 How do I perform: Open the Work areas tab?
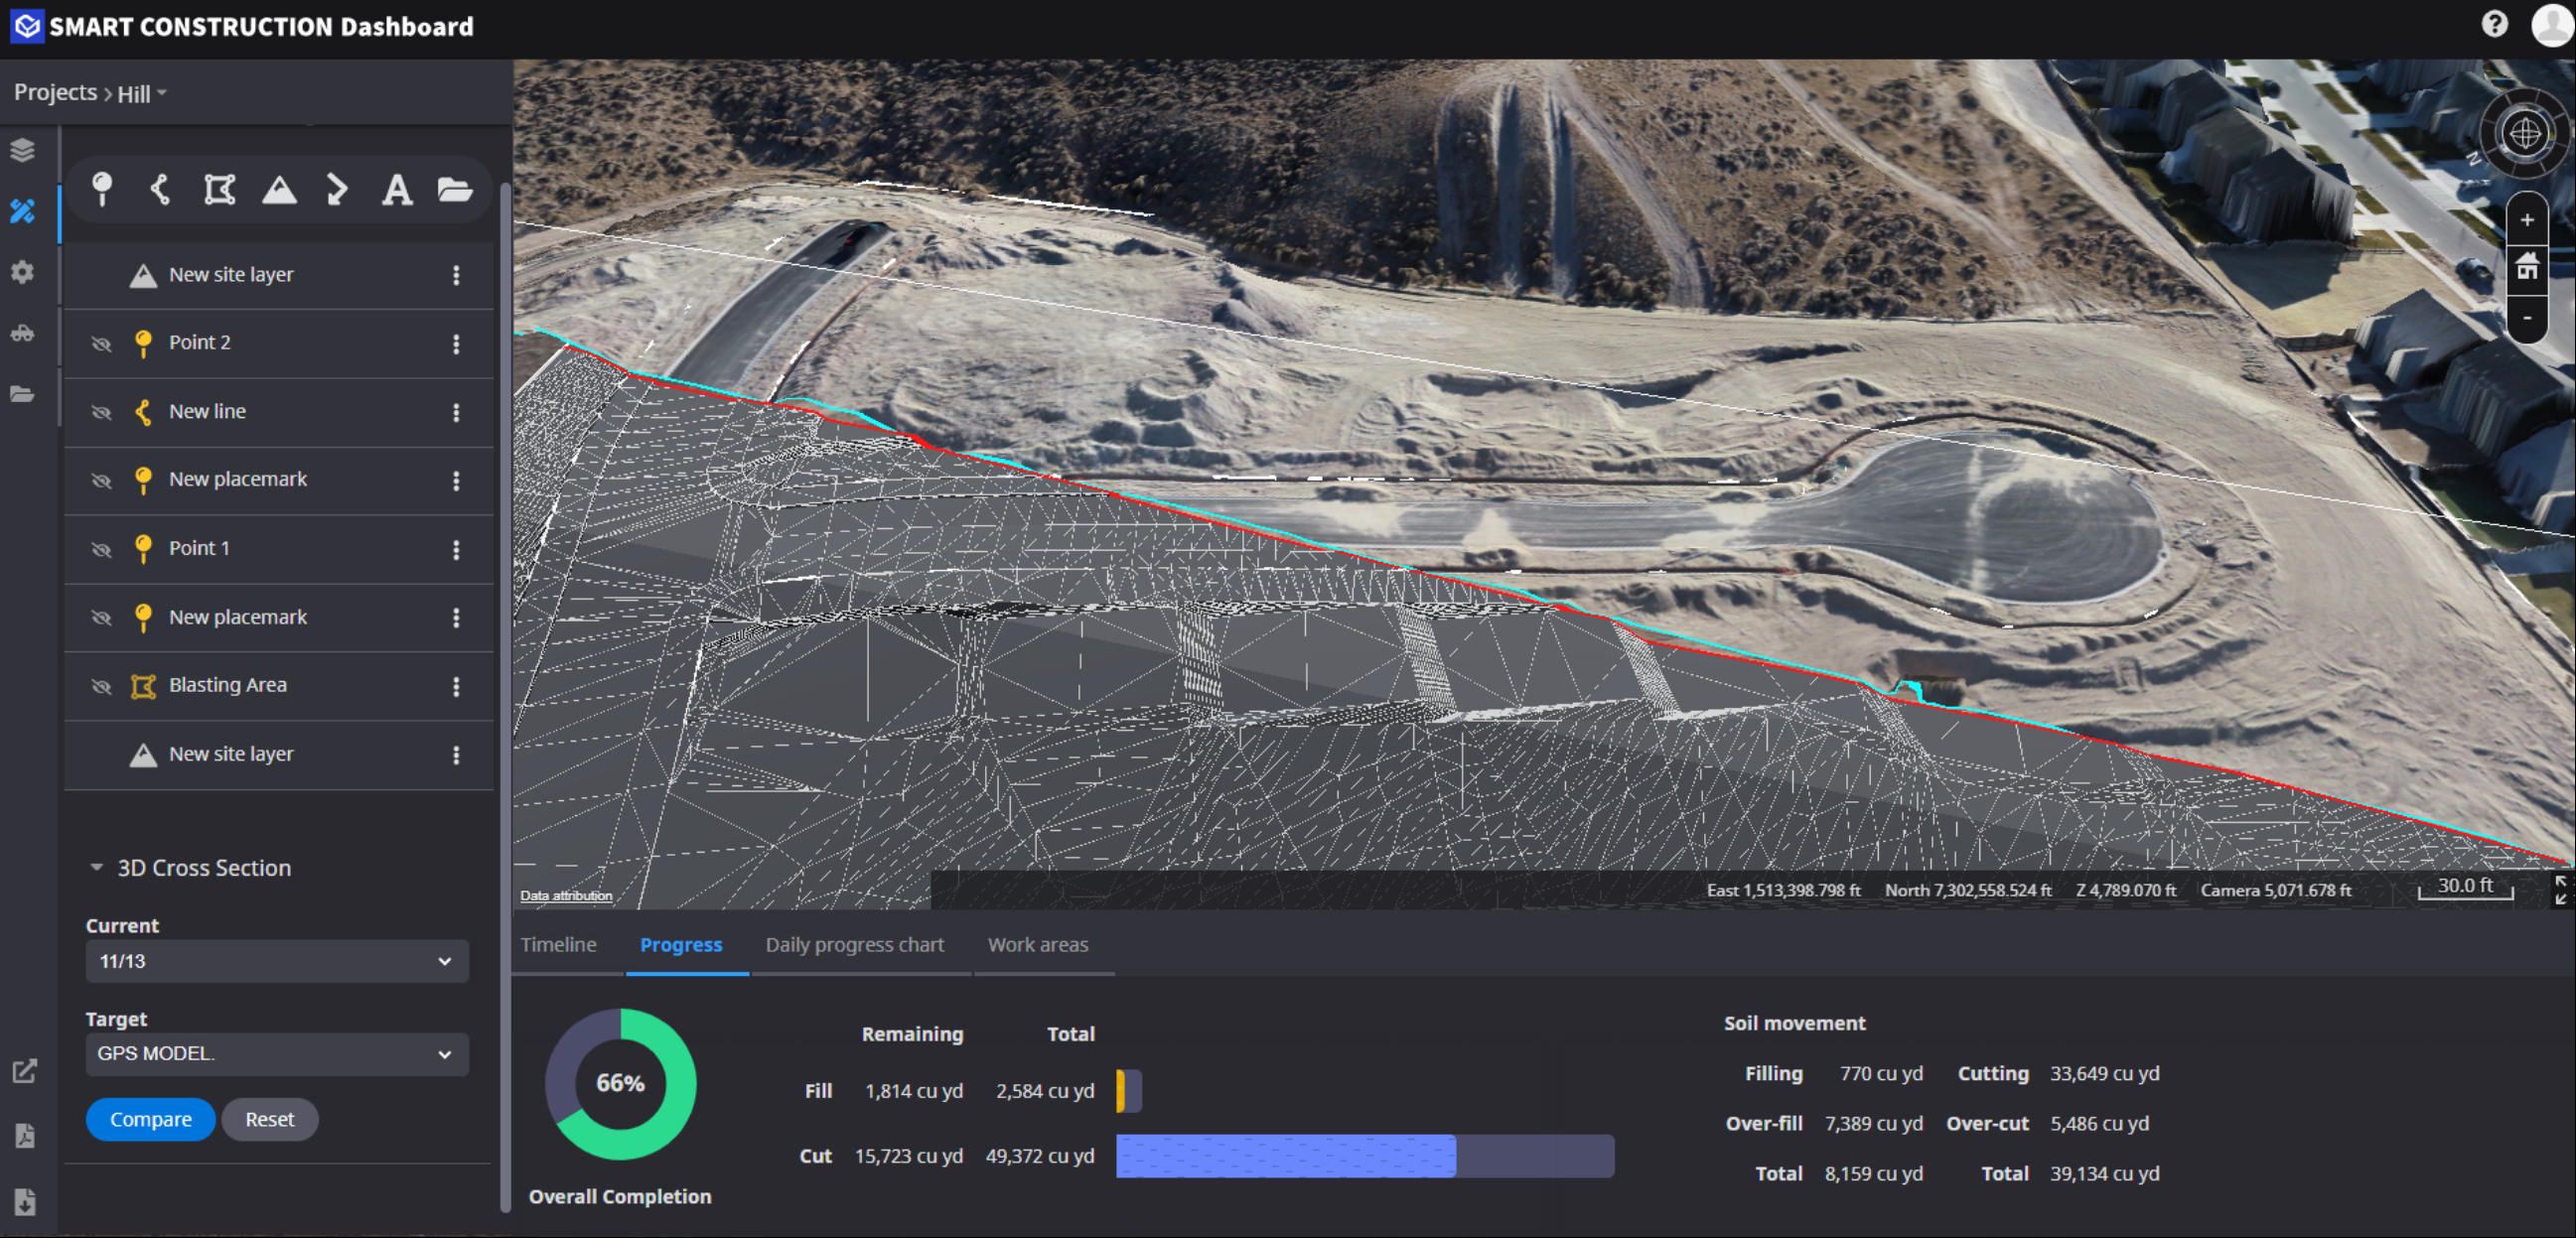pyautogui.click(x=1038, y=944)
